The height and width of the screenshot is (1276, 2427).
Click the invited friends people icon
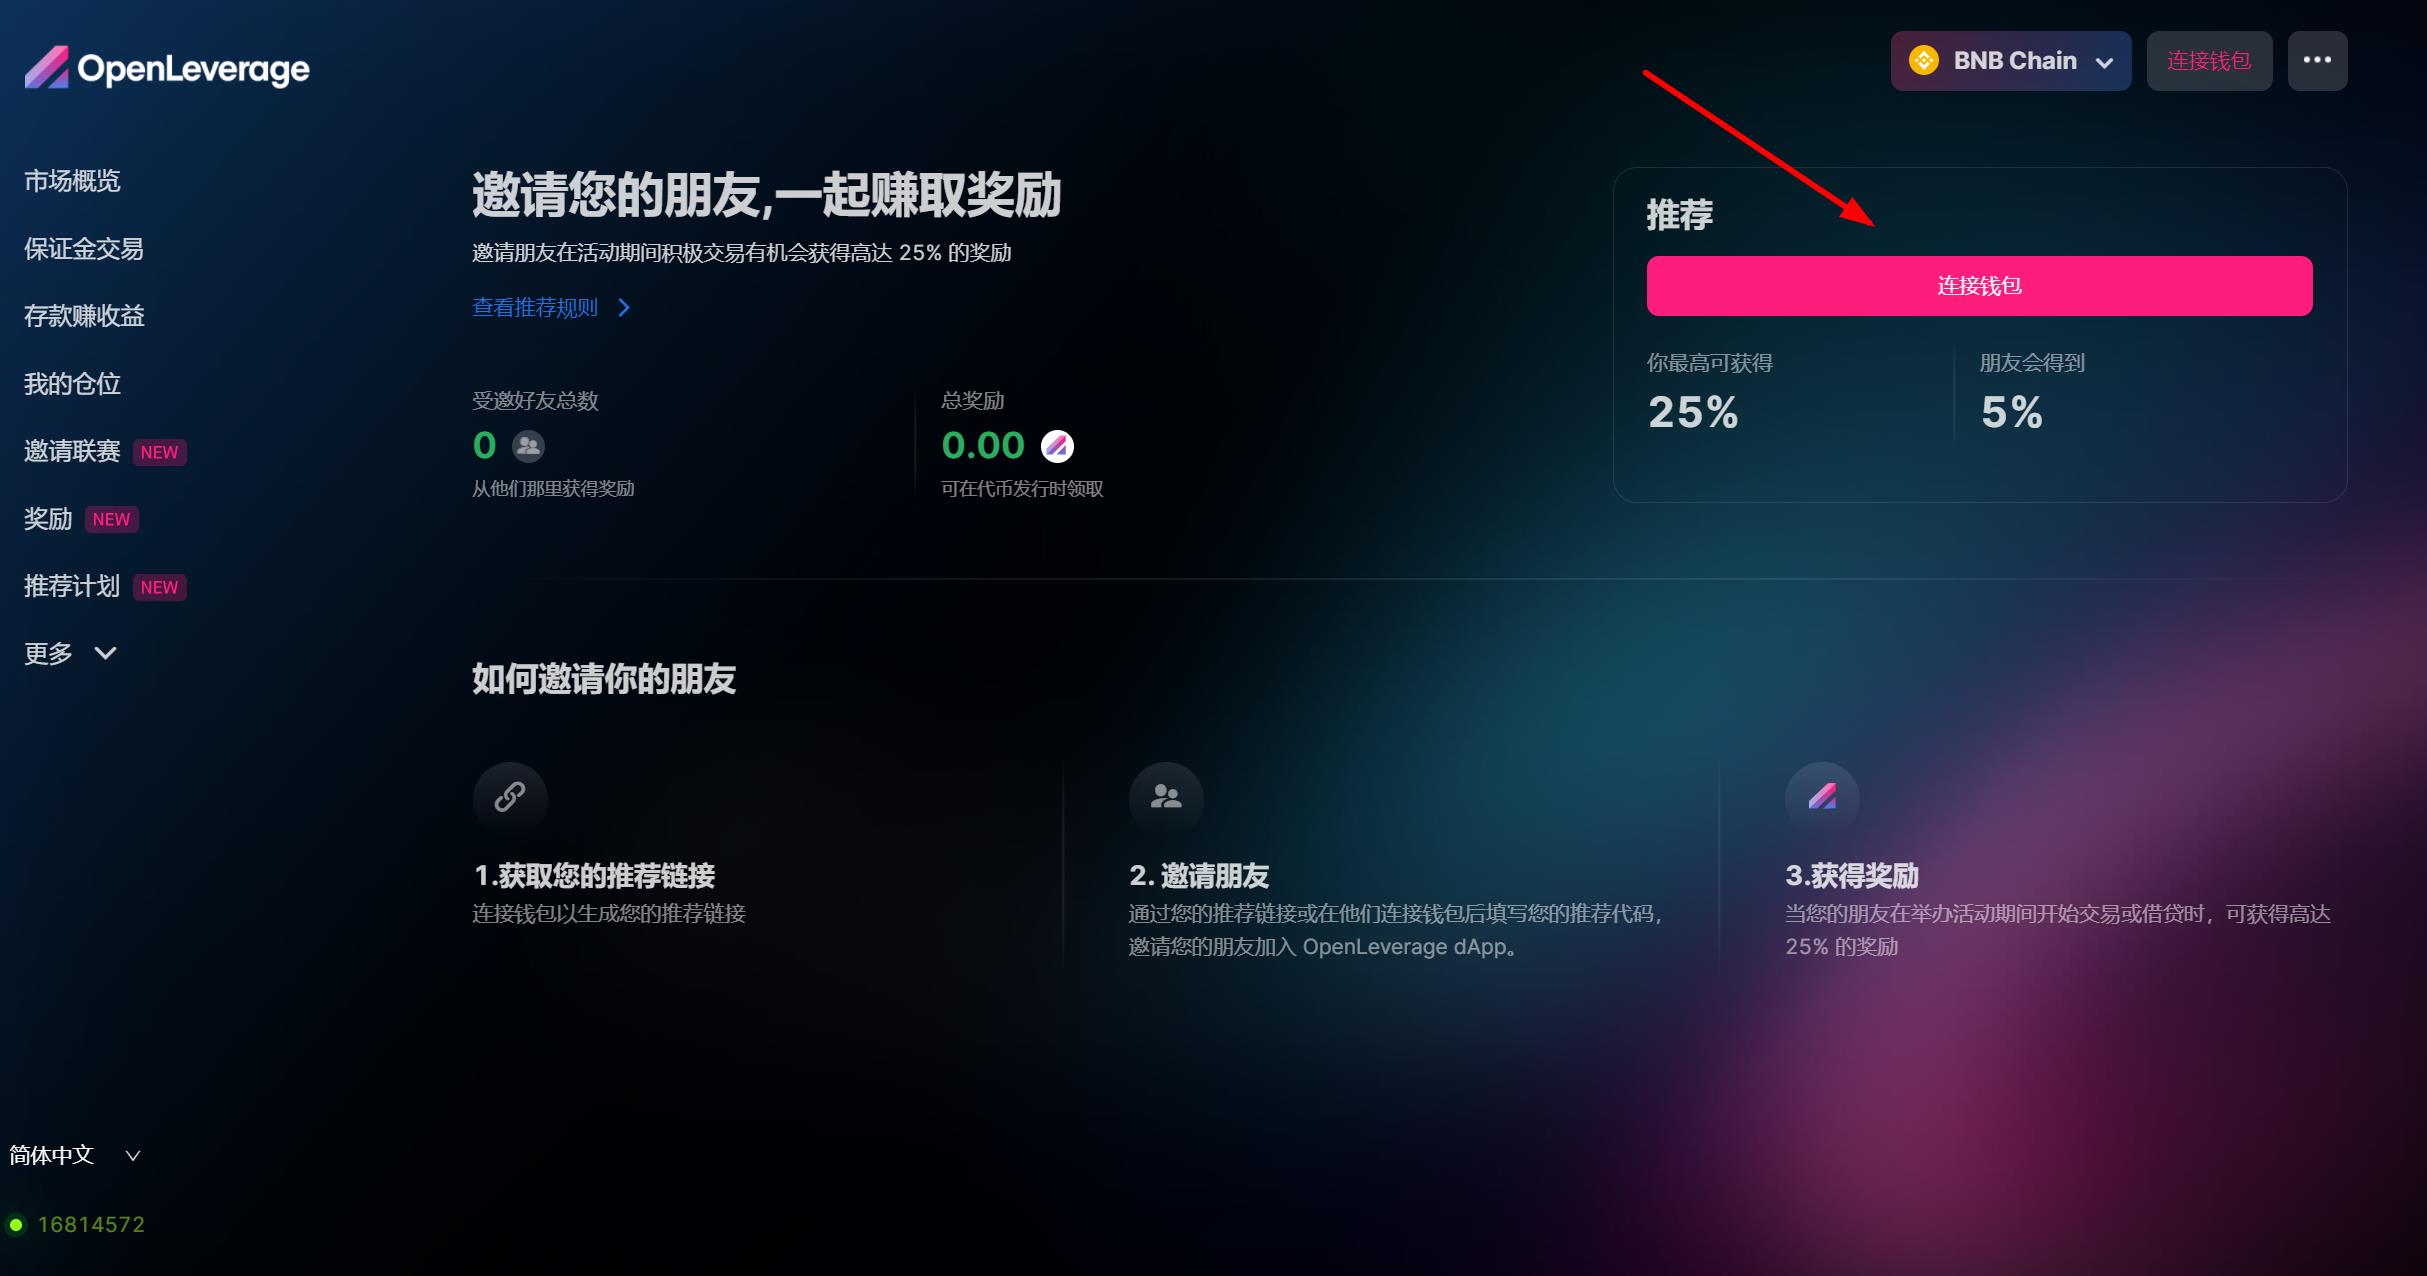pos(528,446)
